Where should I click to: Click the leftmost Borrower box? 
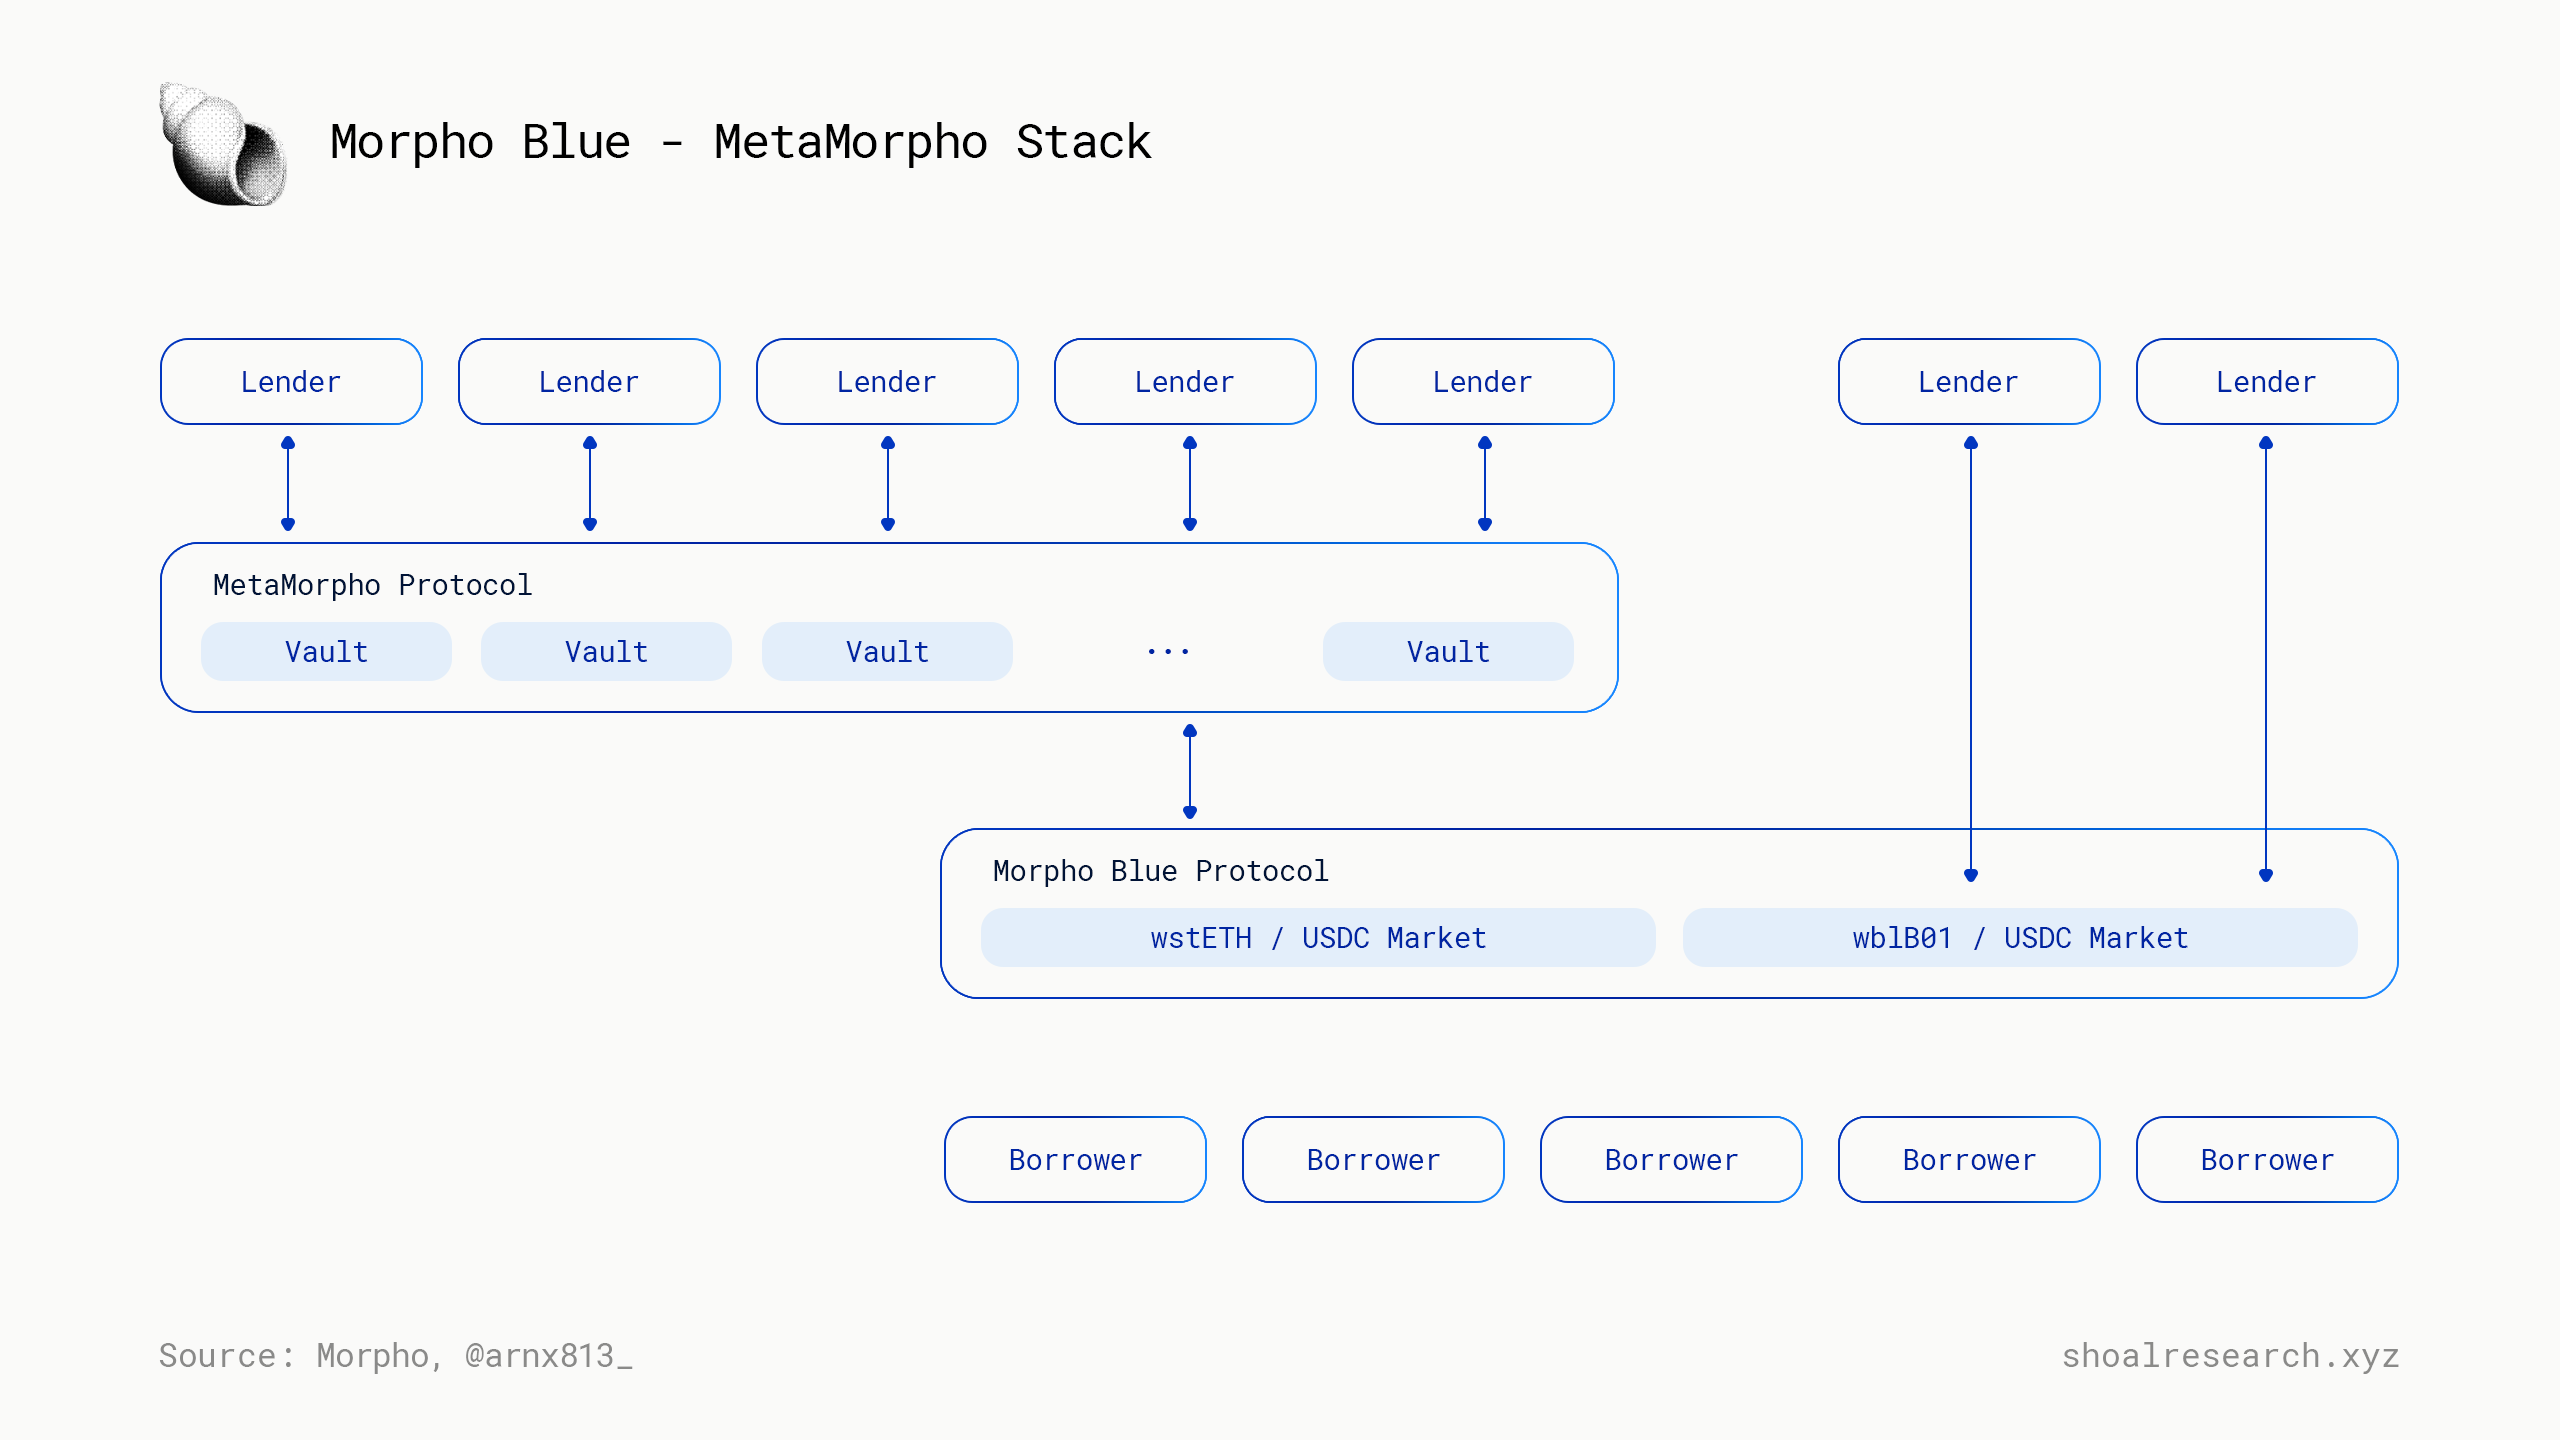1075,1160
